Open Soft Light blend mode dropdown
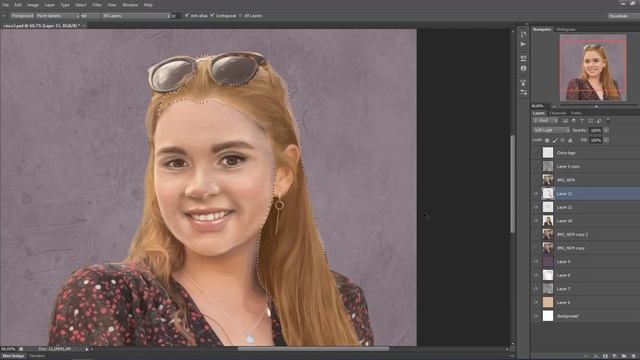 pos(551,130)
